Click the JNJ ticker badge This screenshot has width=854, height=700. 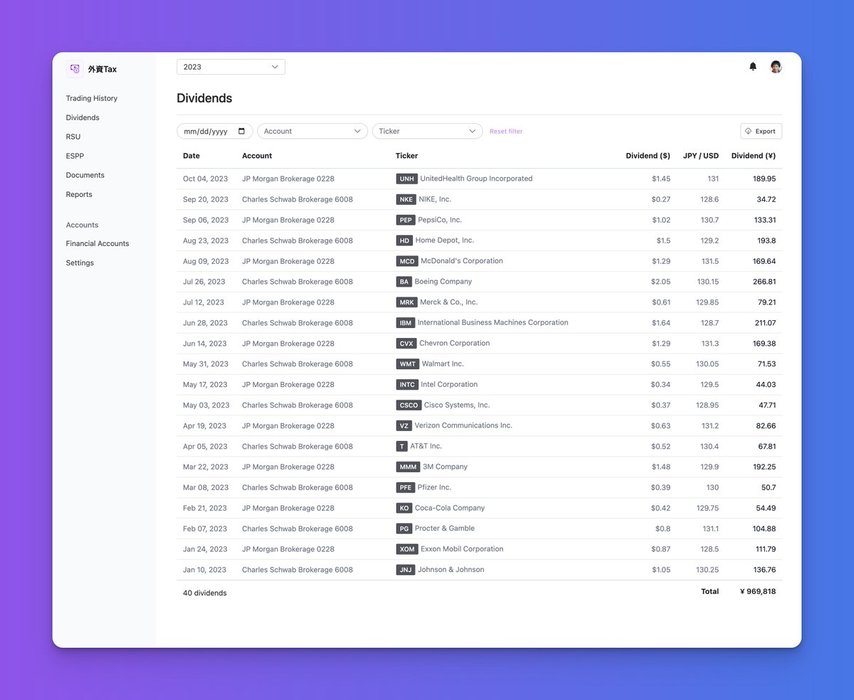coord(406,570)
